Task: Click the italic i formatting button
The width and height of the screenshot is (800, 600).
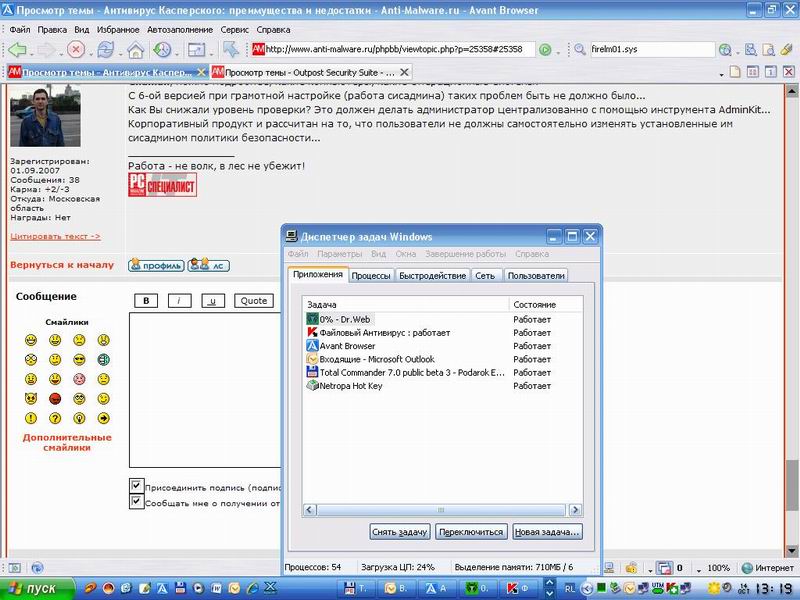Action: click(179, 301)
